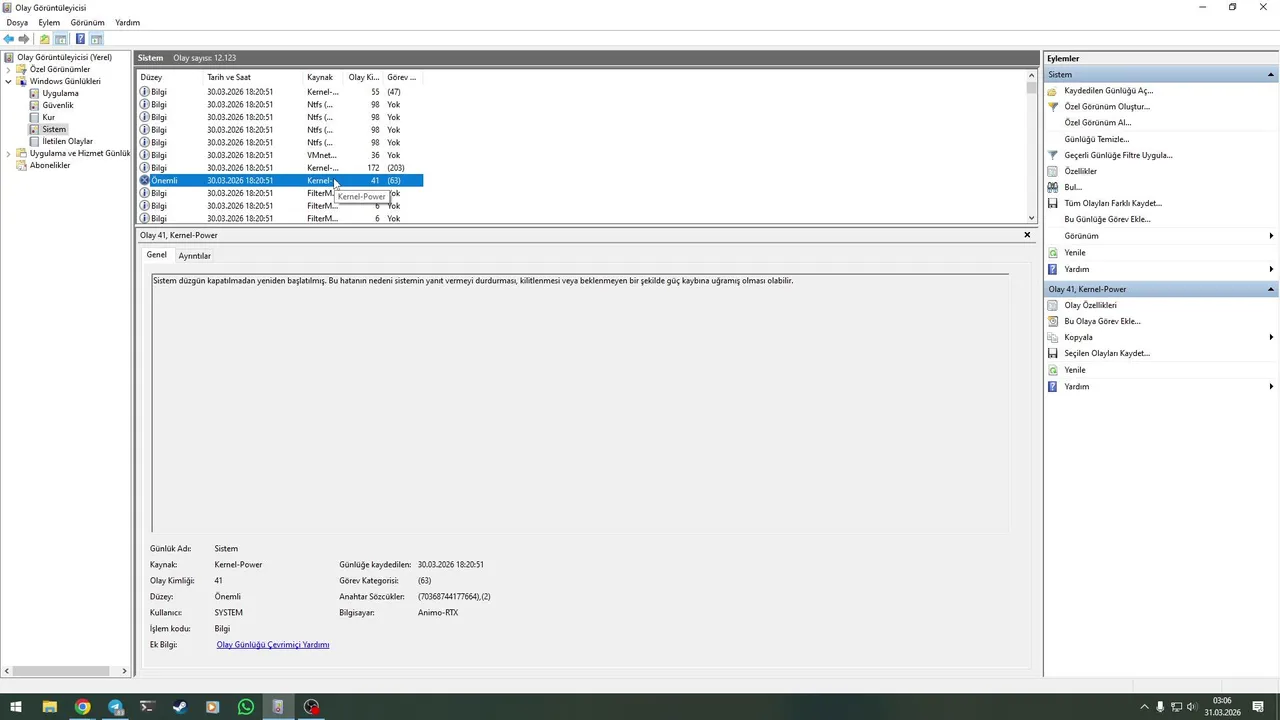This screenshot has height=720, width=1280.
Task: Collapse Windows Günlükleri tree node
Action: pyautogui.click(x=9, y=81)
